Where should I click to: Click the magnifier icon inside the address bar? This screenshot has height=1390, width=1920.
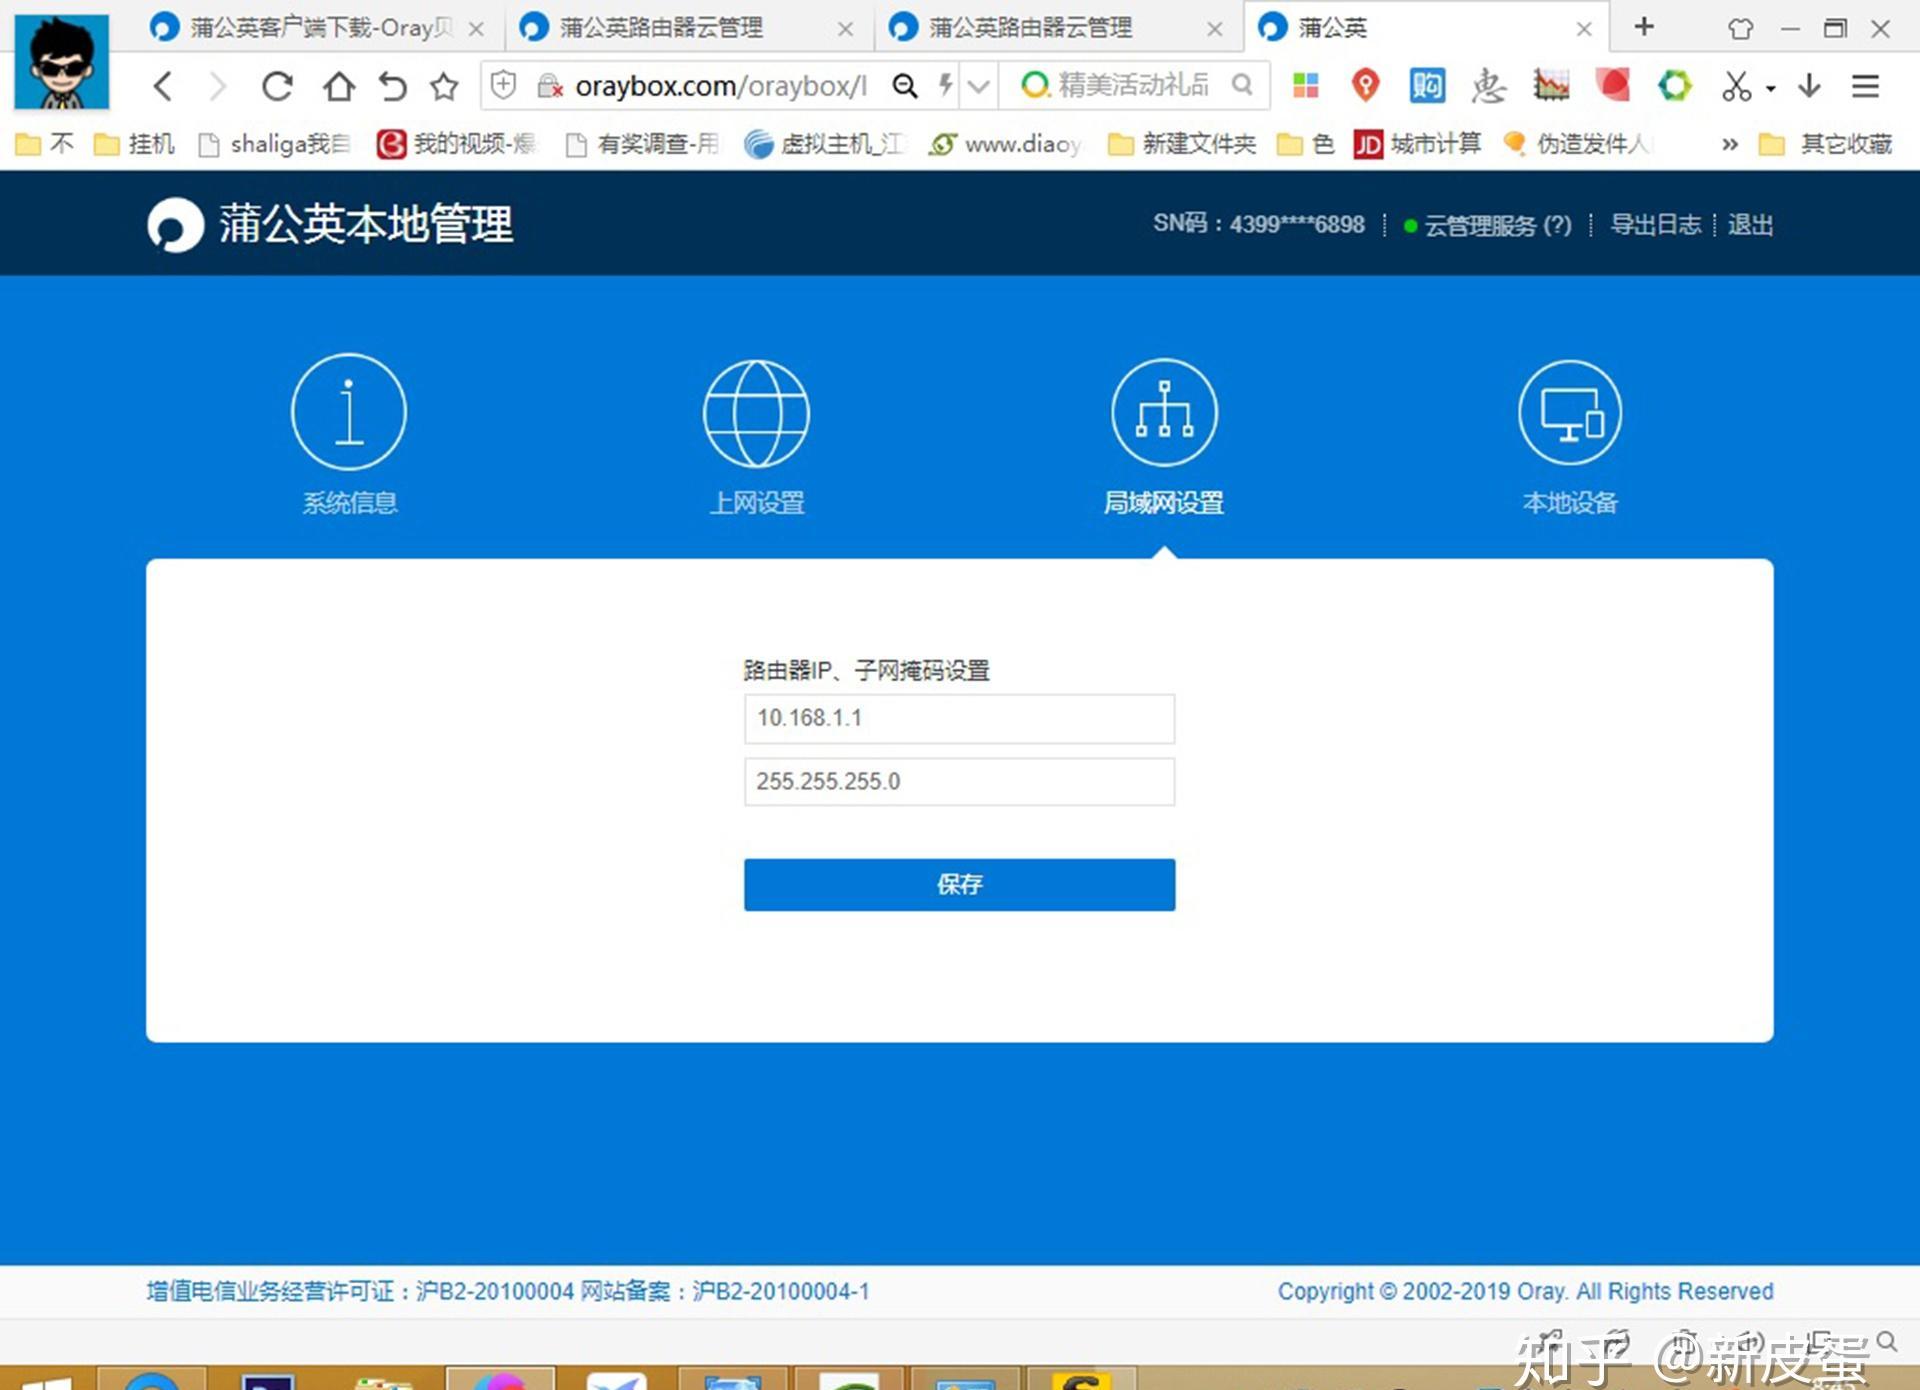tap(905, 86)
